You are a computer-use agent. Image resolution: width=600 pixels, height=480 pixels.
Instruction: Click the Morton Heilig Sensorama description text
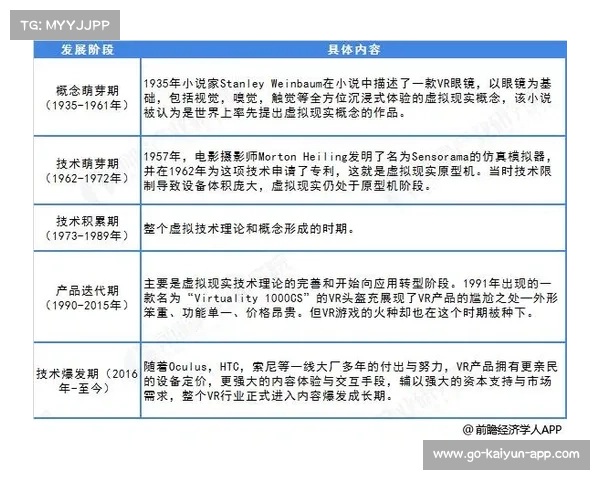coord(347,171)
